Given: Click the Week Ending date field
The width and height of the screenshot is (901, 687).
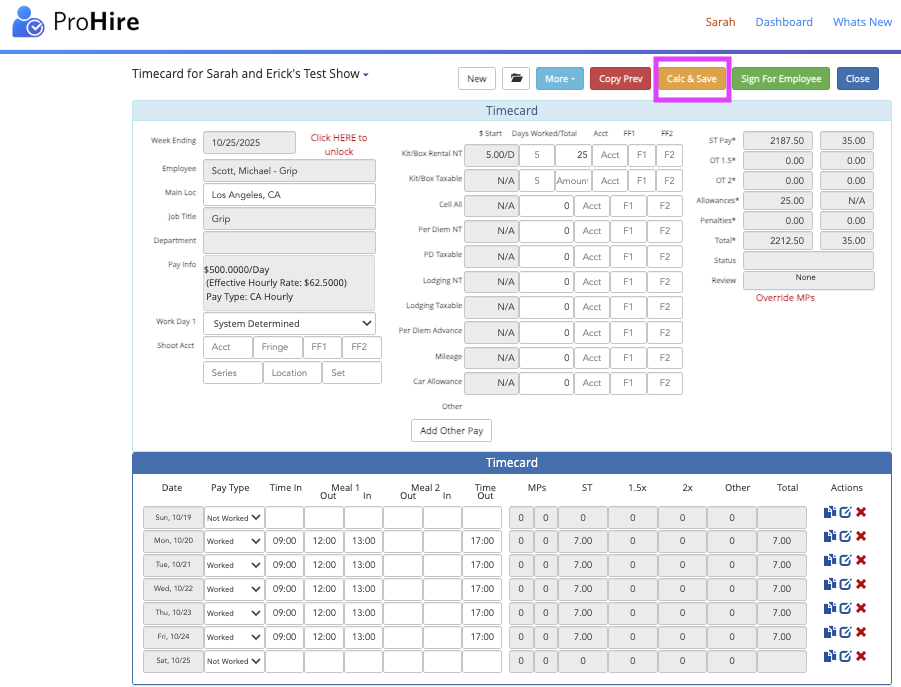Looking at the screenshot, I should 249,142.
